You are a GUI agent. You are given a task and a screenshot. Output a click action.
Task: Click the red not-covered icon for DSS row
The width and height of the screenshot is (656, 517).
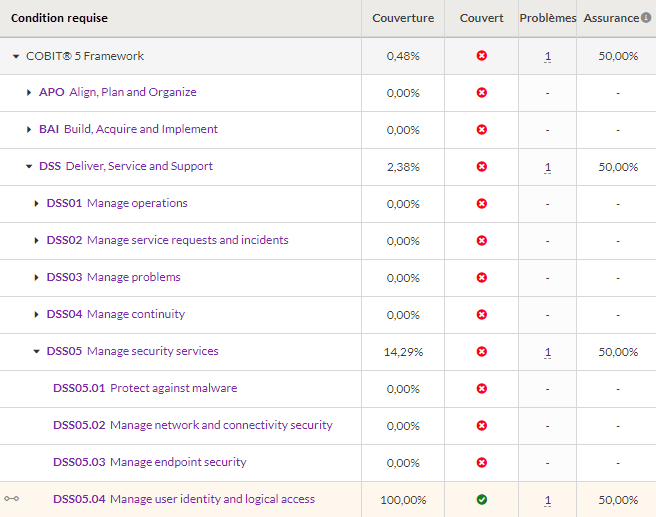point(482,166)
